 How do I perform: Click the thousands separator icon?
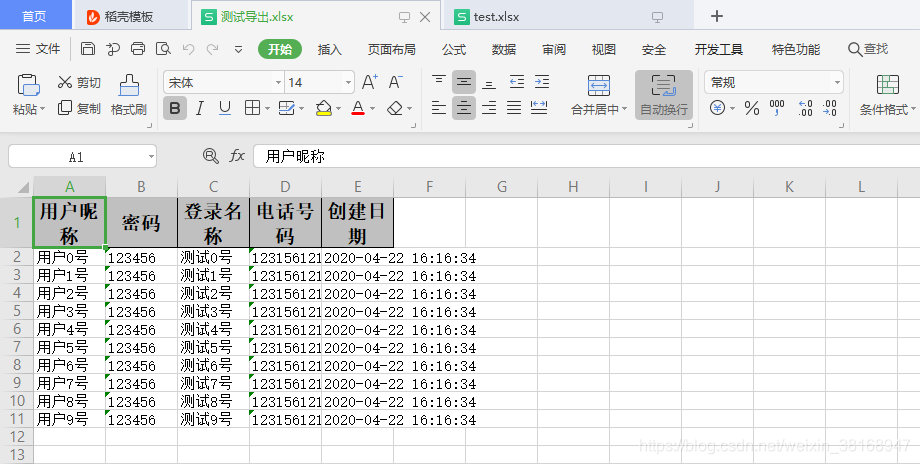[777, 108]
